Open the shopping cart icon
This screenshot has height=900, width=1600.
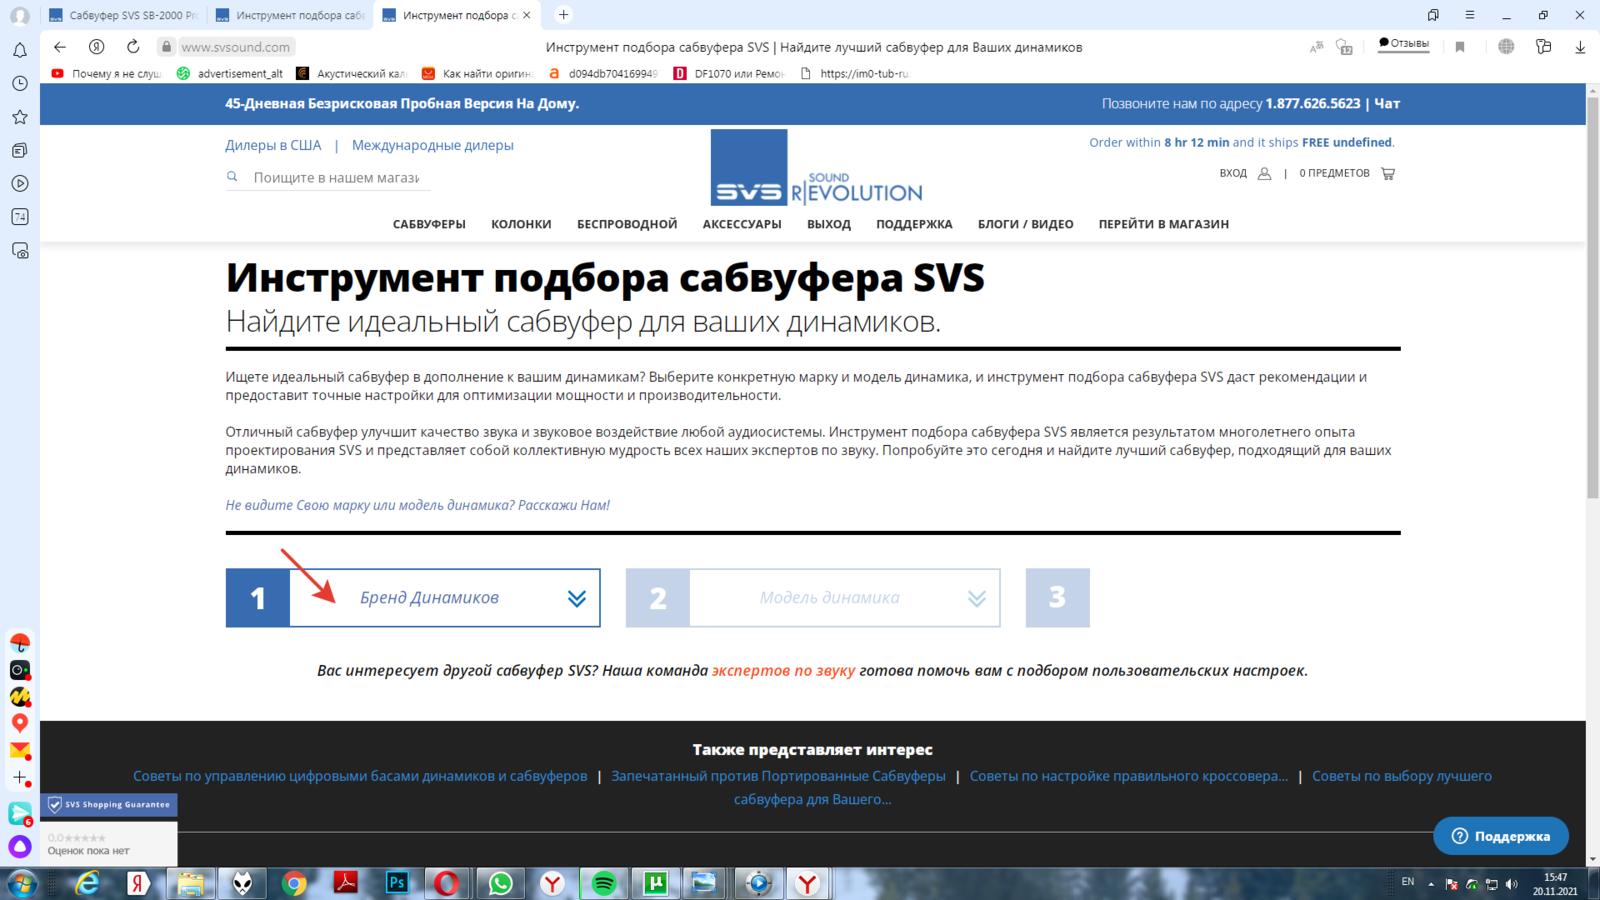(x=1388, y=173)
